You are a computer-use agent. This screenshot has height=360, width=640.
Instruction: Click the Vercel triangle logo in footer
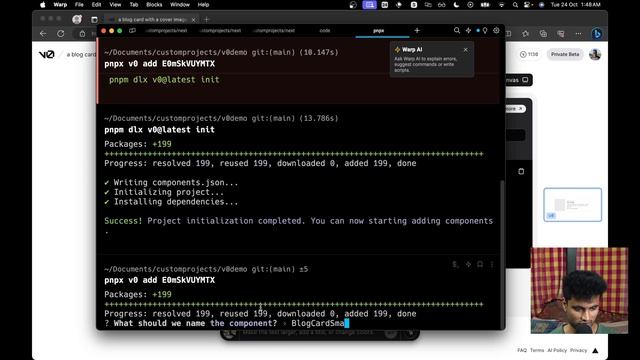[x=596, y=350]
